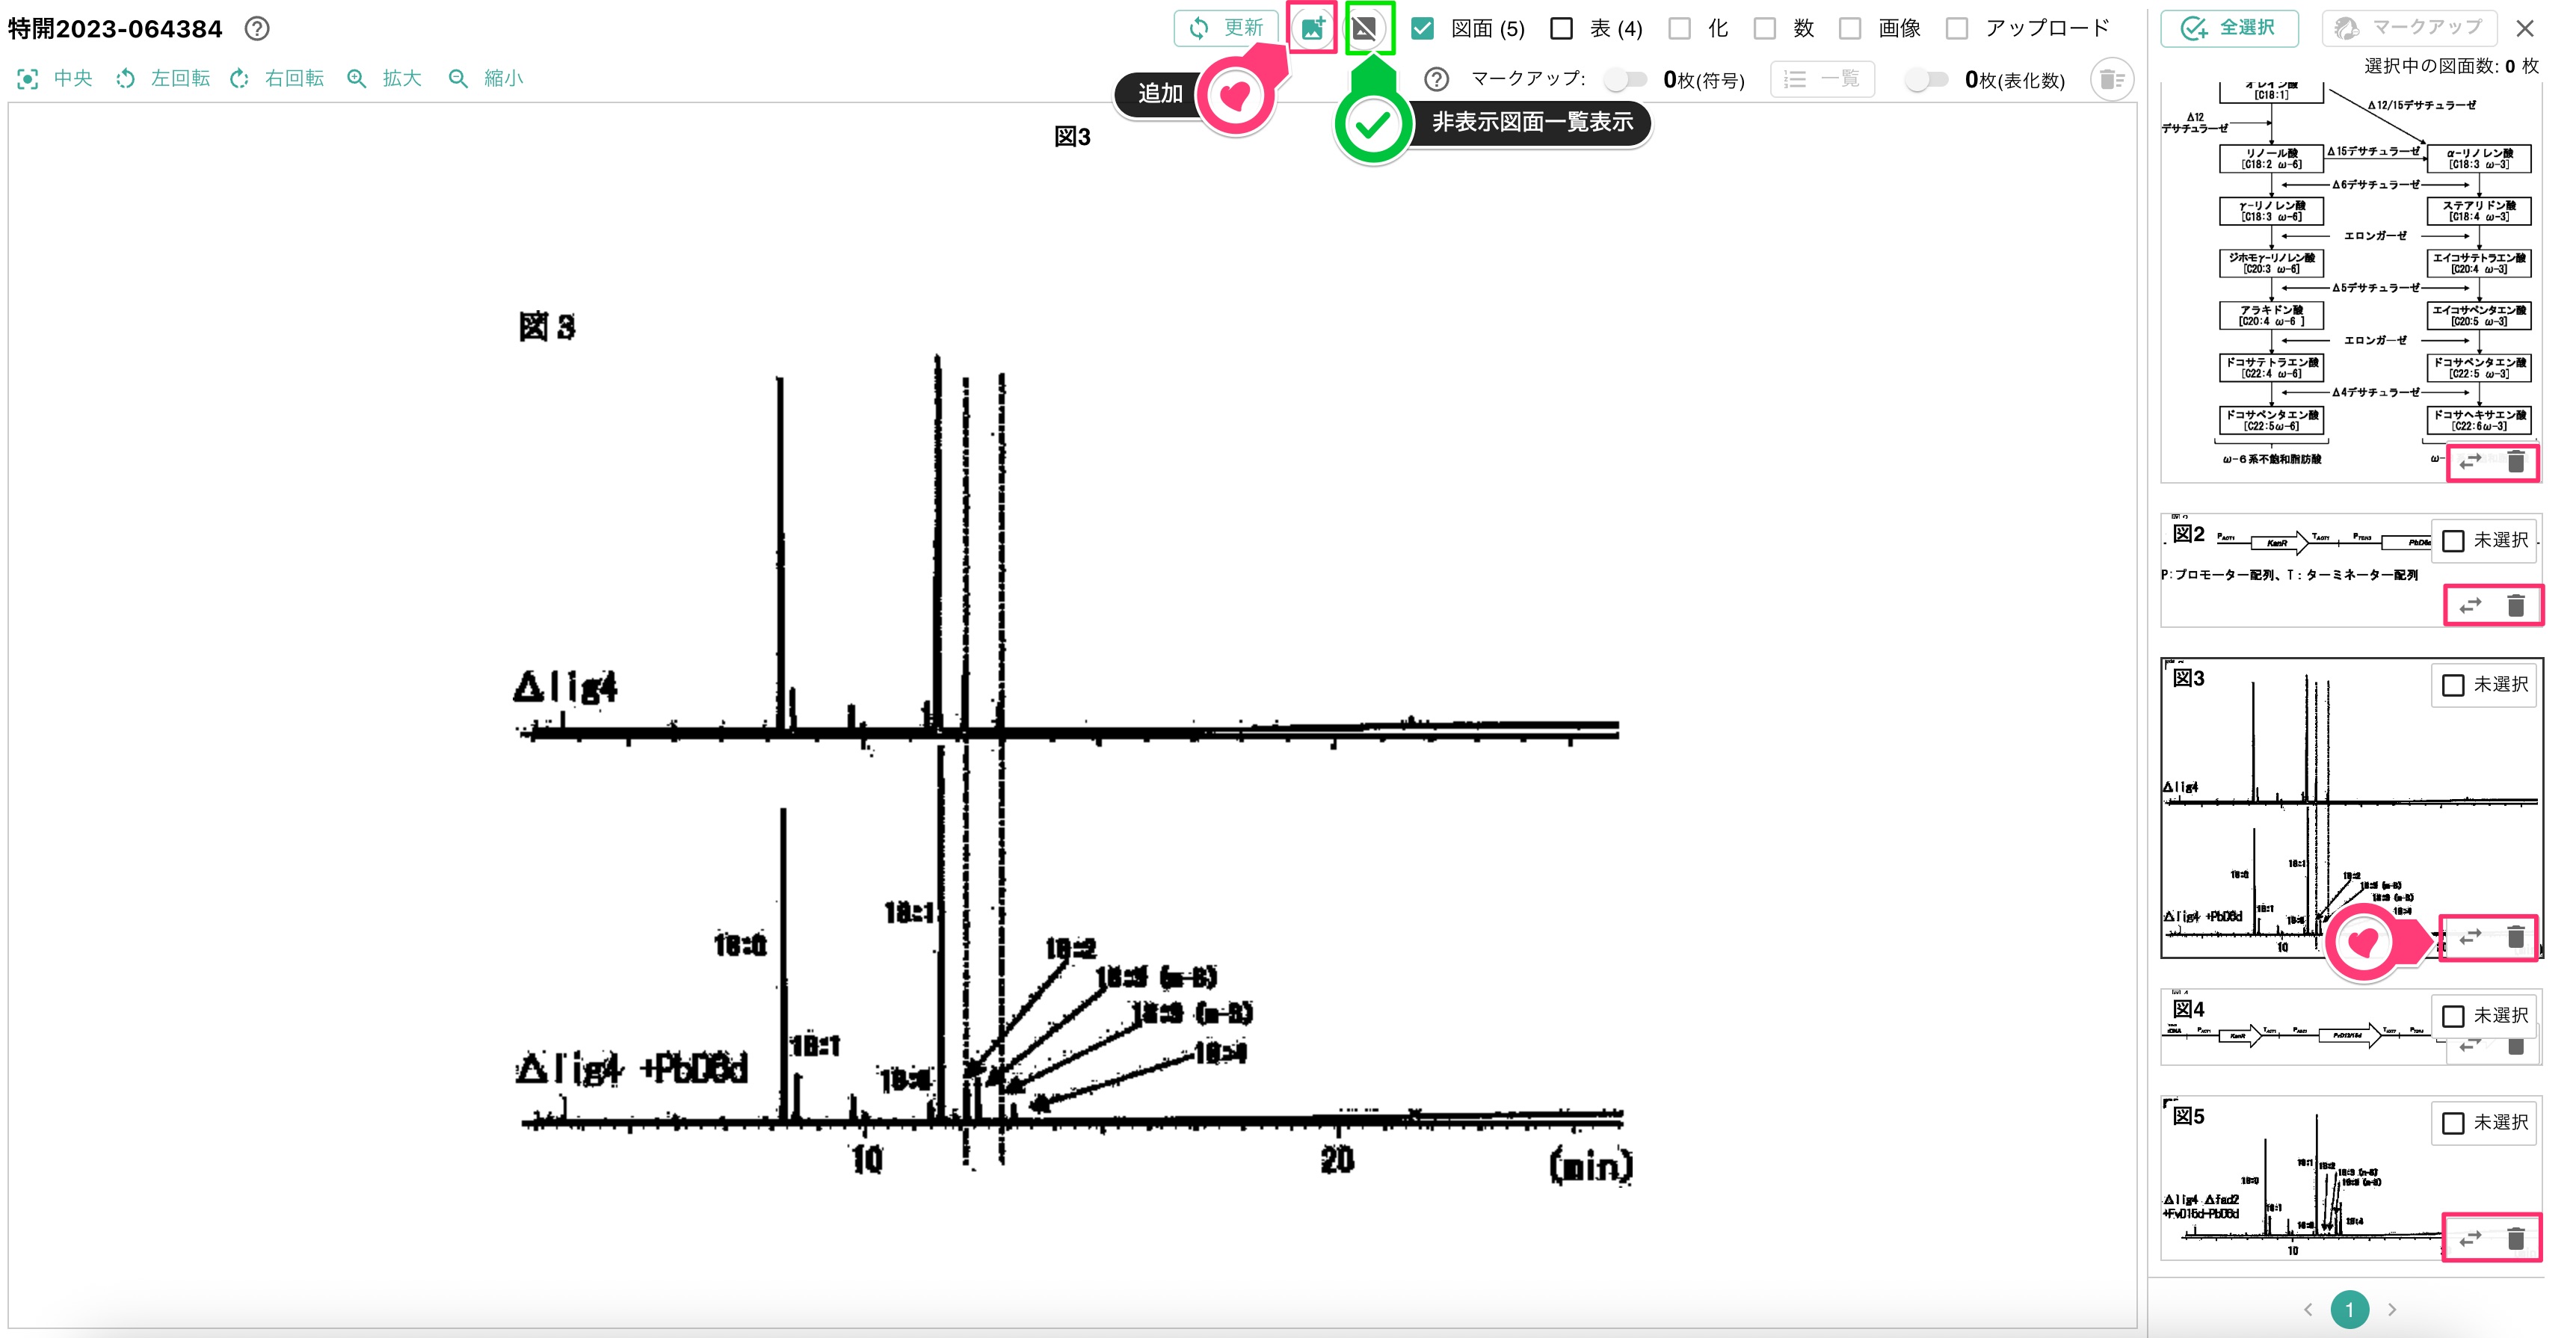Viewport: 2576px width, 1338px height.
Task: Go to next page arrow
Action: pos(2392,1309)
